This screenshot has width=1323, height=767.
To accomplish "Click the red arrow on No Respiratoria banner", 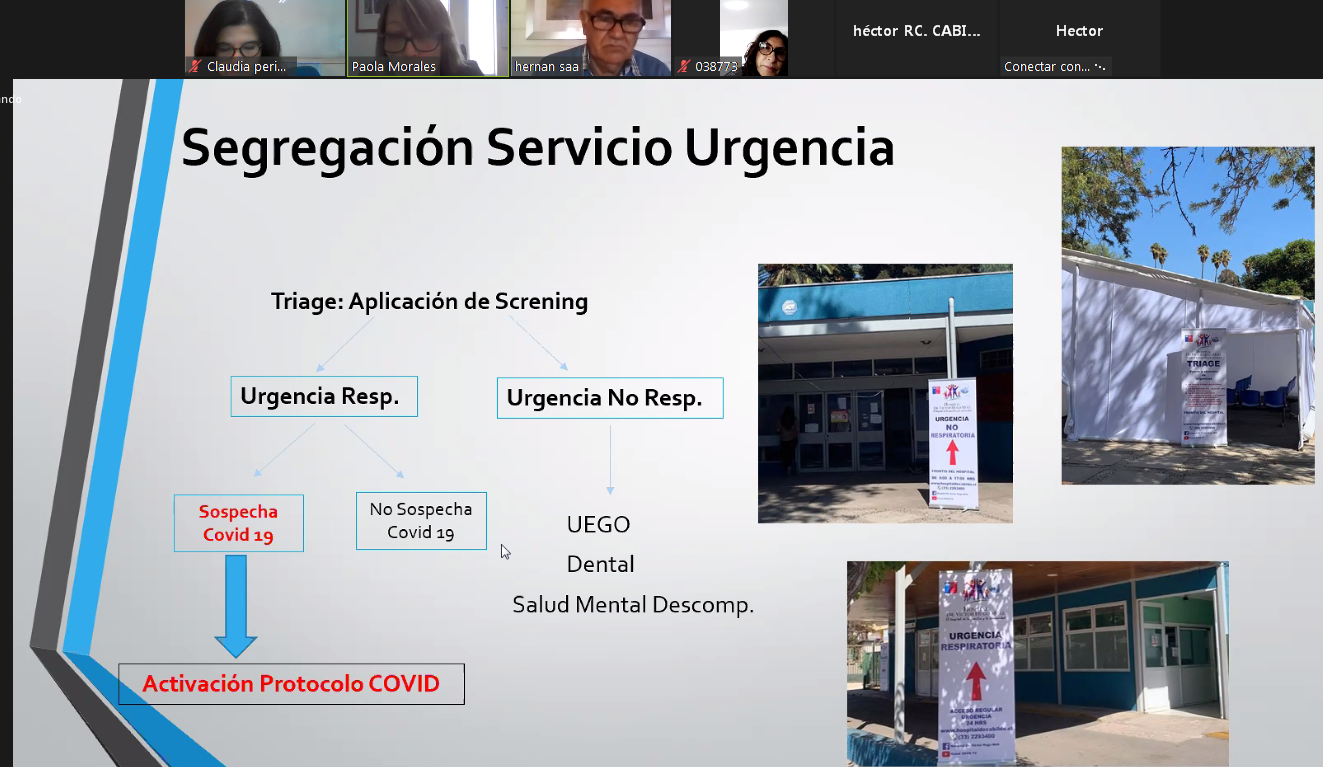I will tap(952, 451).
